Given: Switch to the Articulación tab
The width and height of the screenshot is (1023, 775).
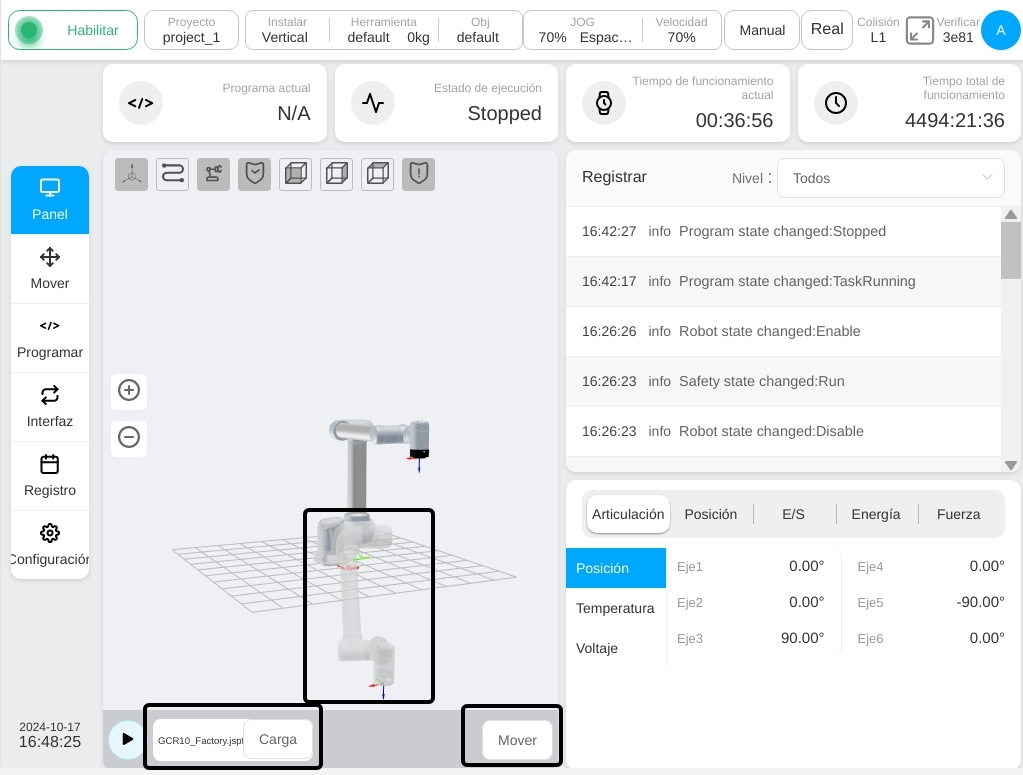Looking at the screenshot, I should click(628, 514).
